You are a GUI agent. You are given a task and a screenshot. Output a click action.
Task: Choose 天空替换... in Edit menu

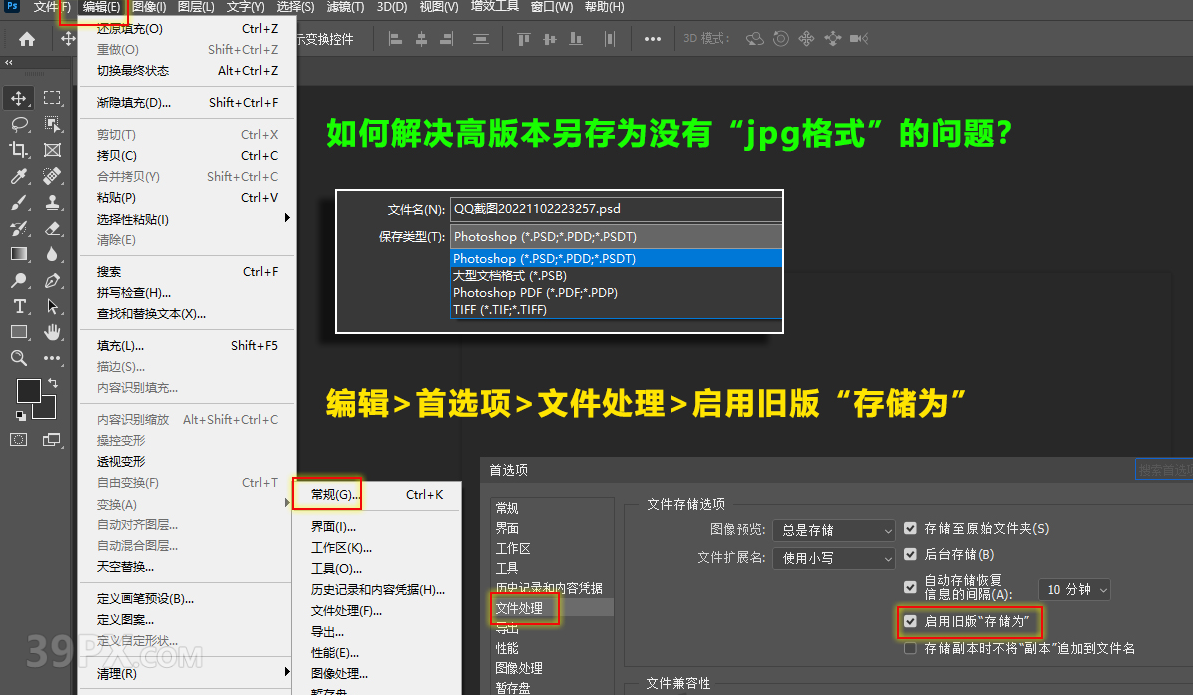(126, 567)
